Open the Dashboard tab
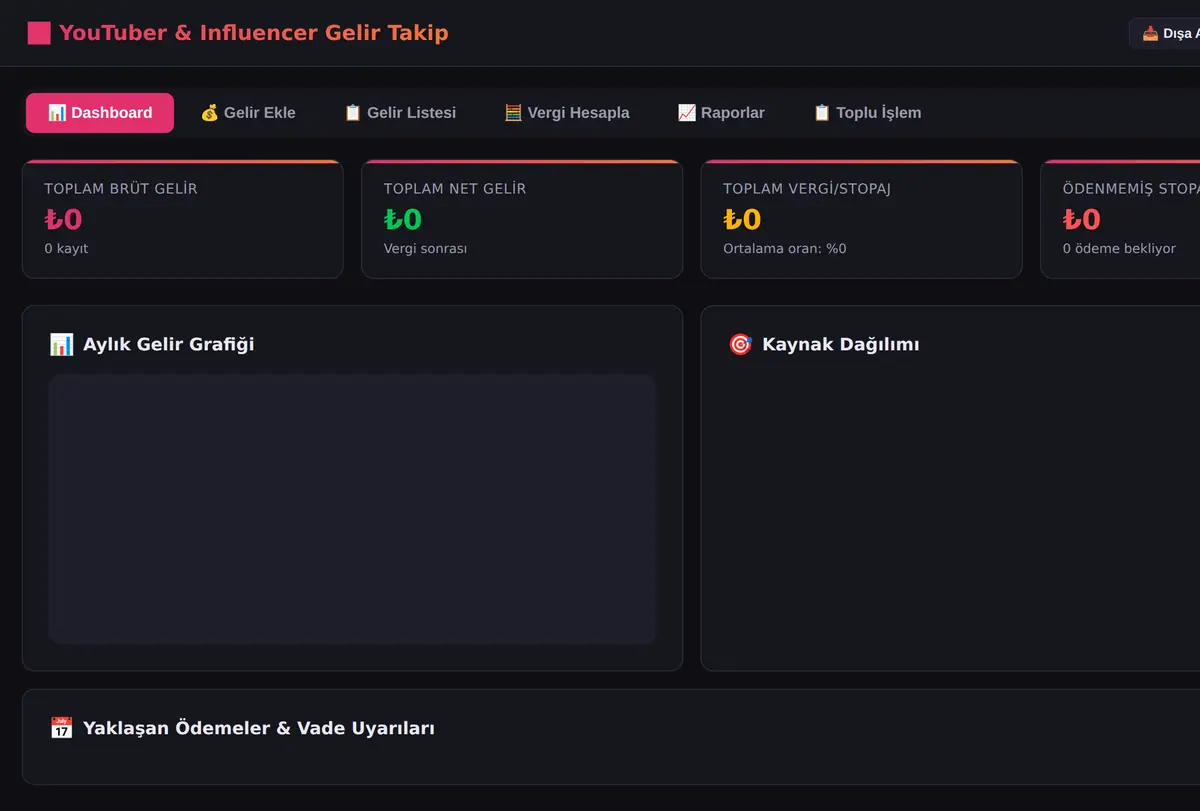 (x=100, y=113)
